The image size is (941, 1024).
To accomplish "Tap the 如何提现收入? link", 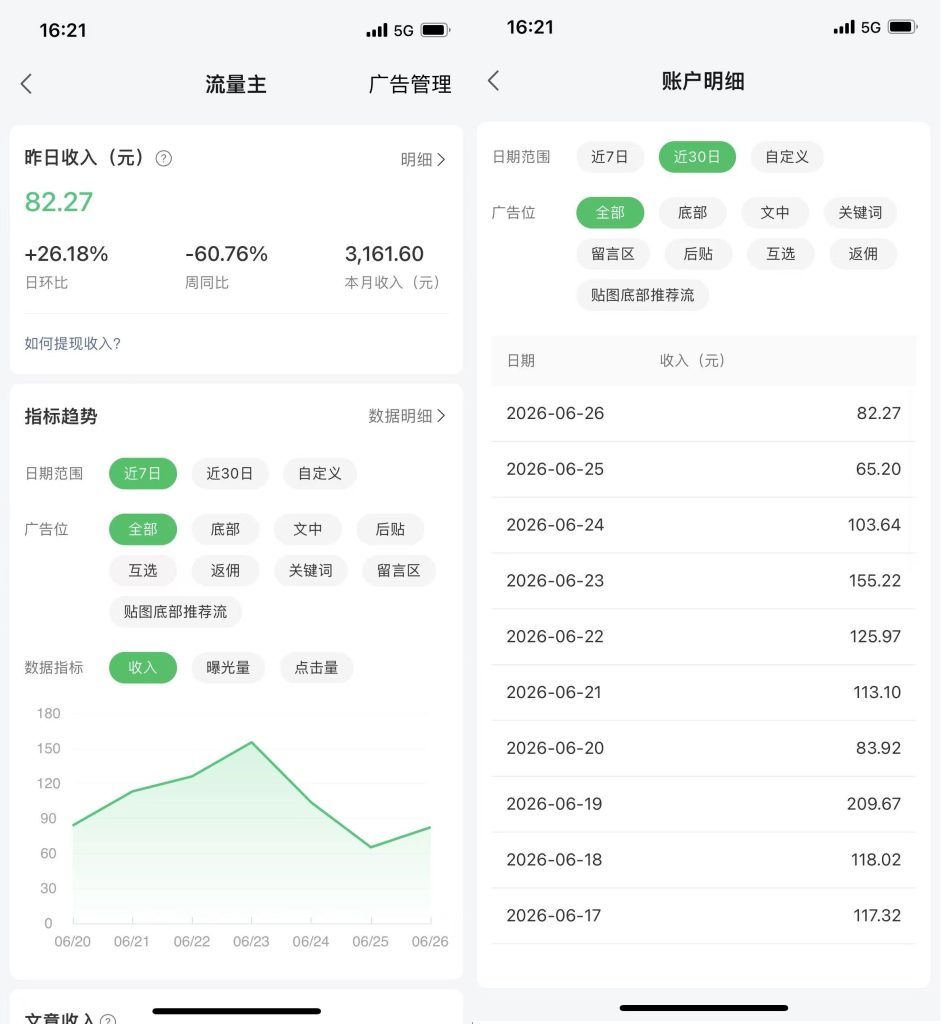I will point(72,344).
